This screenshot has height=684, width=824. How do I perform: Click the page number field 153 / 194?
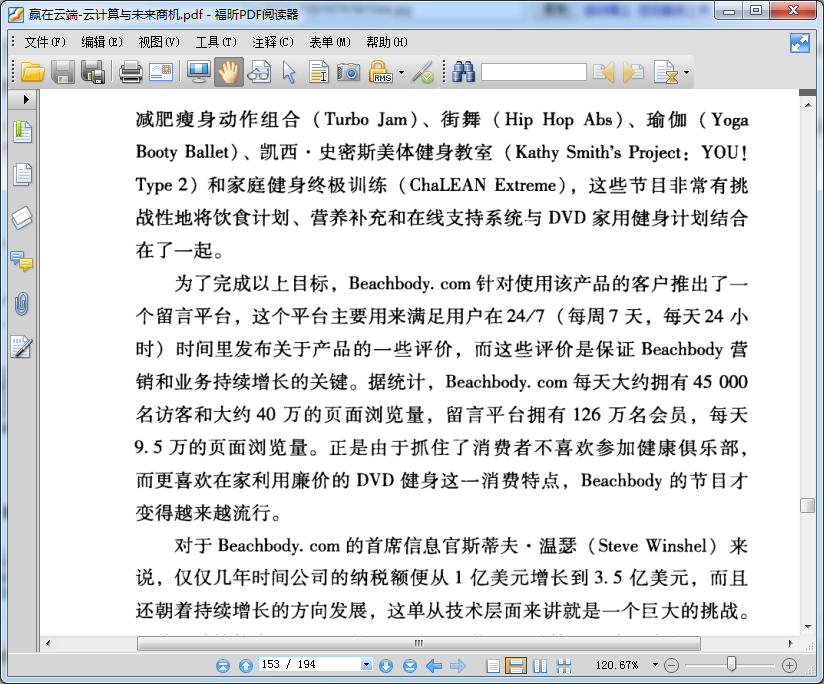point(310,665)
